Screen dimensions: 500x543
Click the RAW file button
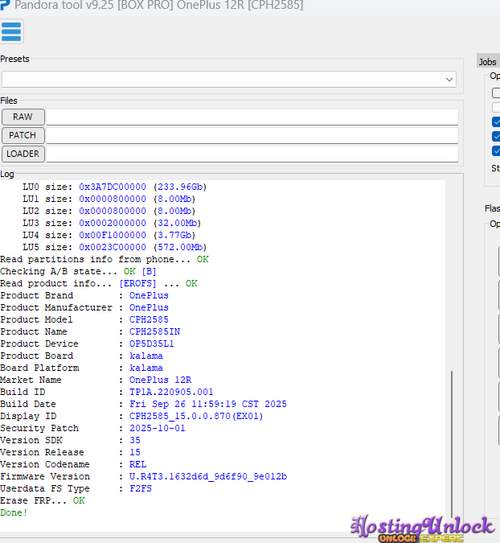[x=23, y=117]
